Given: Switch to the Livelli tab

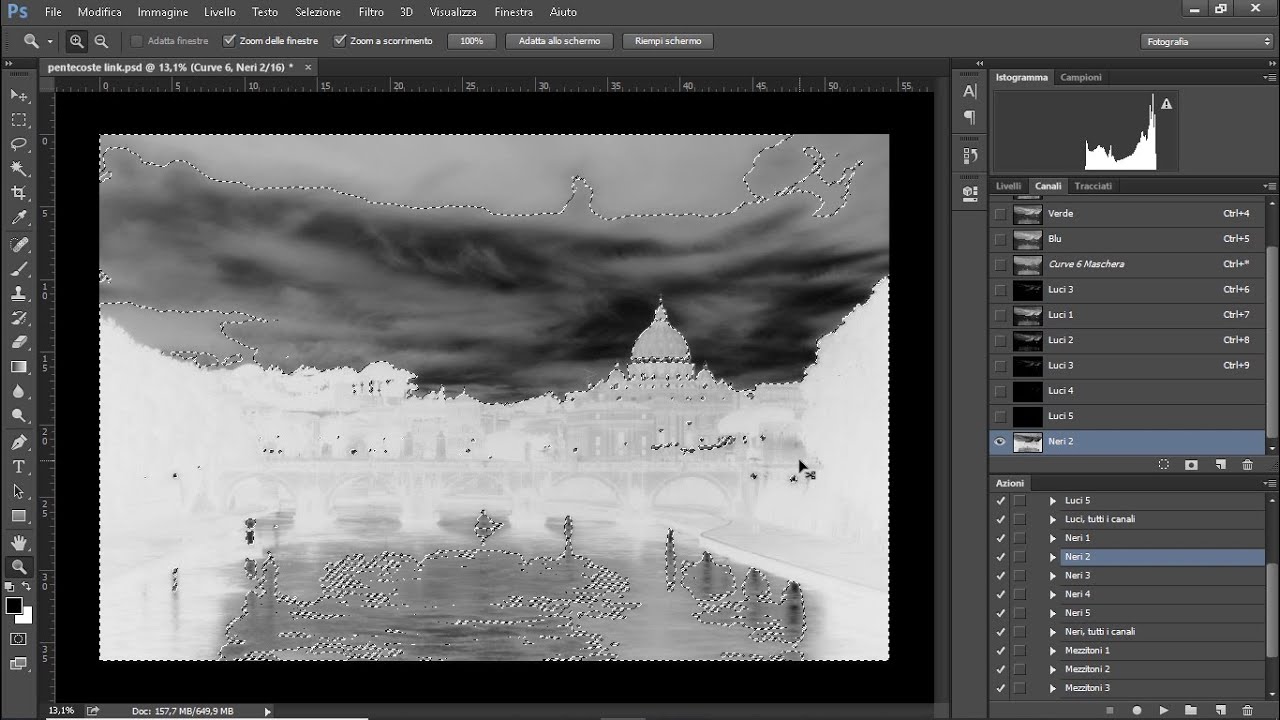Looking at the screenshot, I should (x=1009, y=186).
